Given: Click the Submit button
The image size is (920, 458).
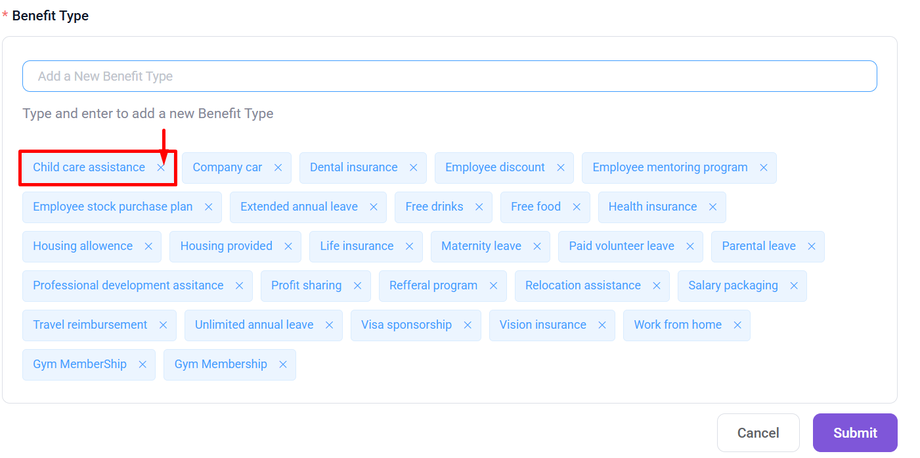Looking at the screenshot, I should coord(855,433).
